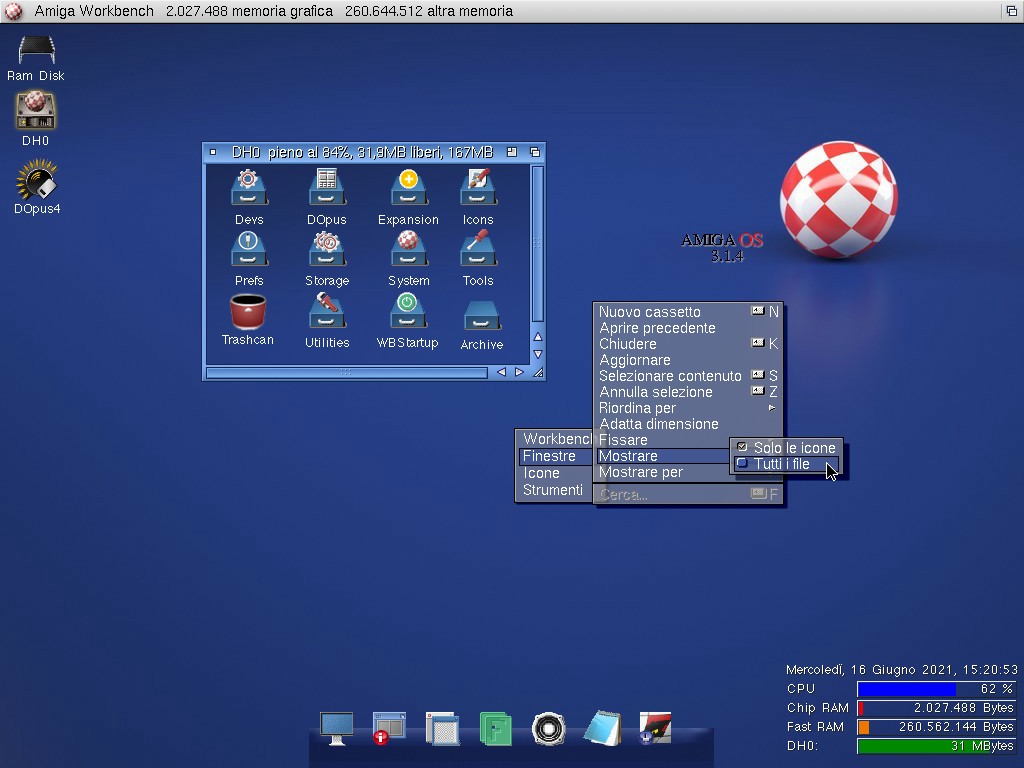Select the 'Solo le icone' option
The width and height of the screenshot is (1024, 768).
point(794,448)
